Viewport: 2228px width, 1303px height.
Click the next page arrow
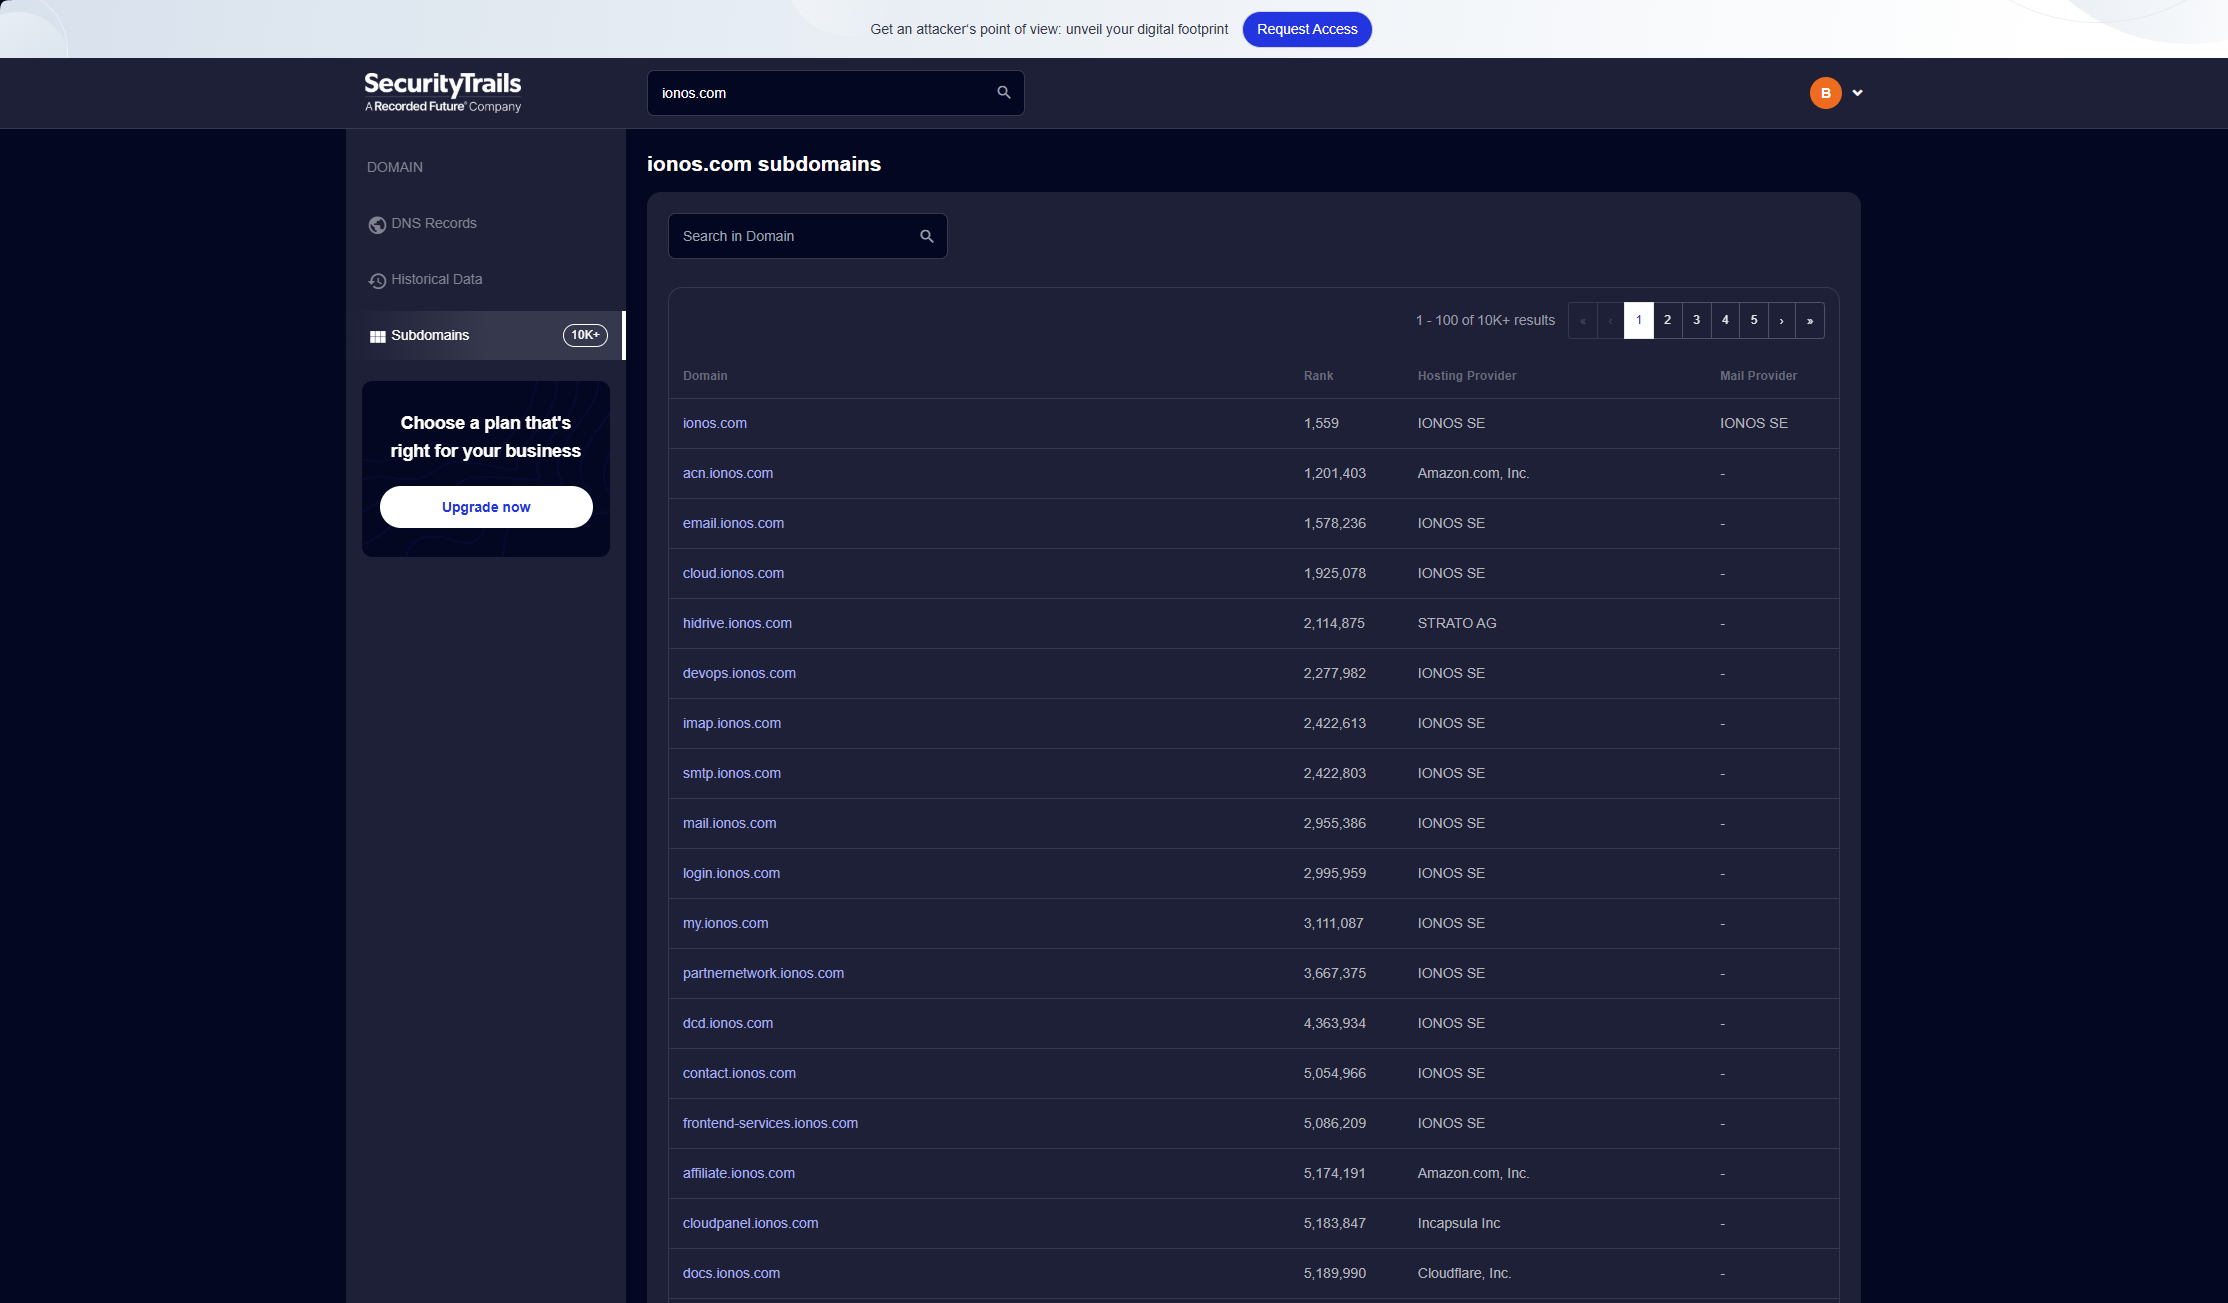1782,320
